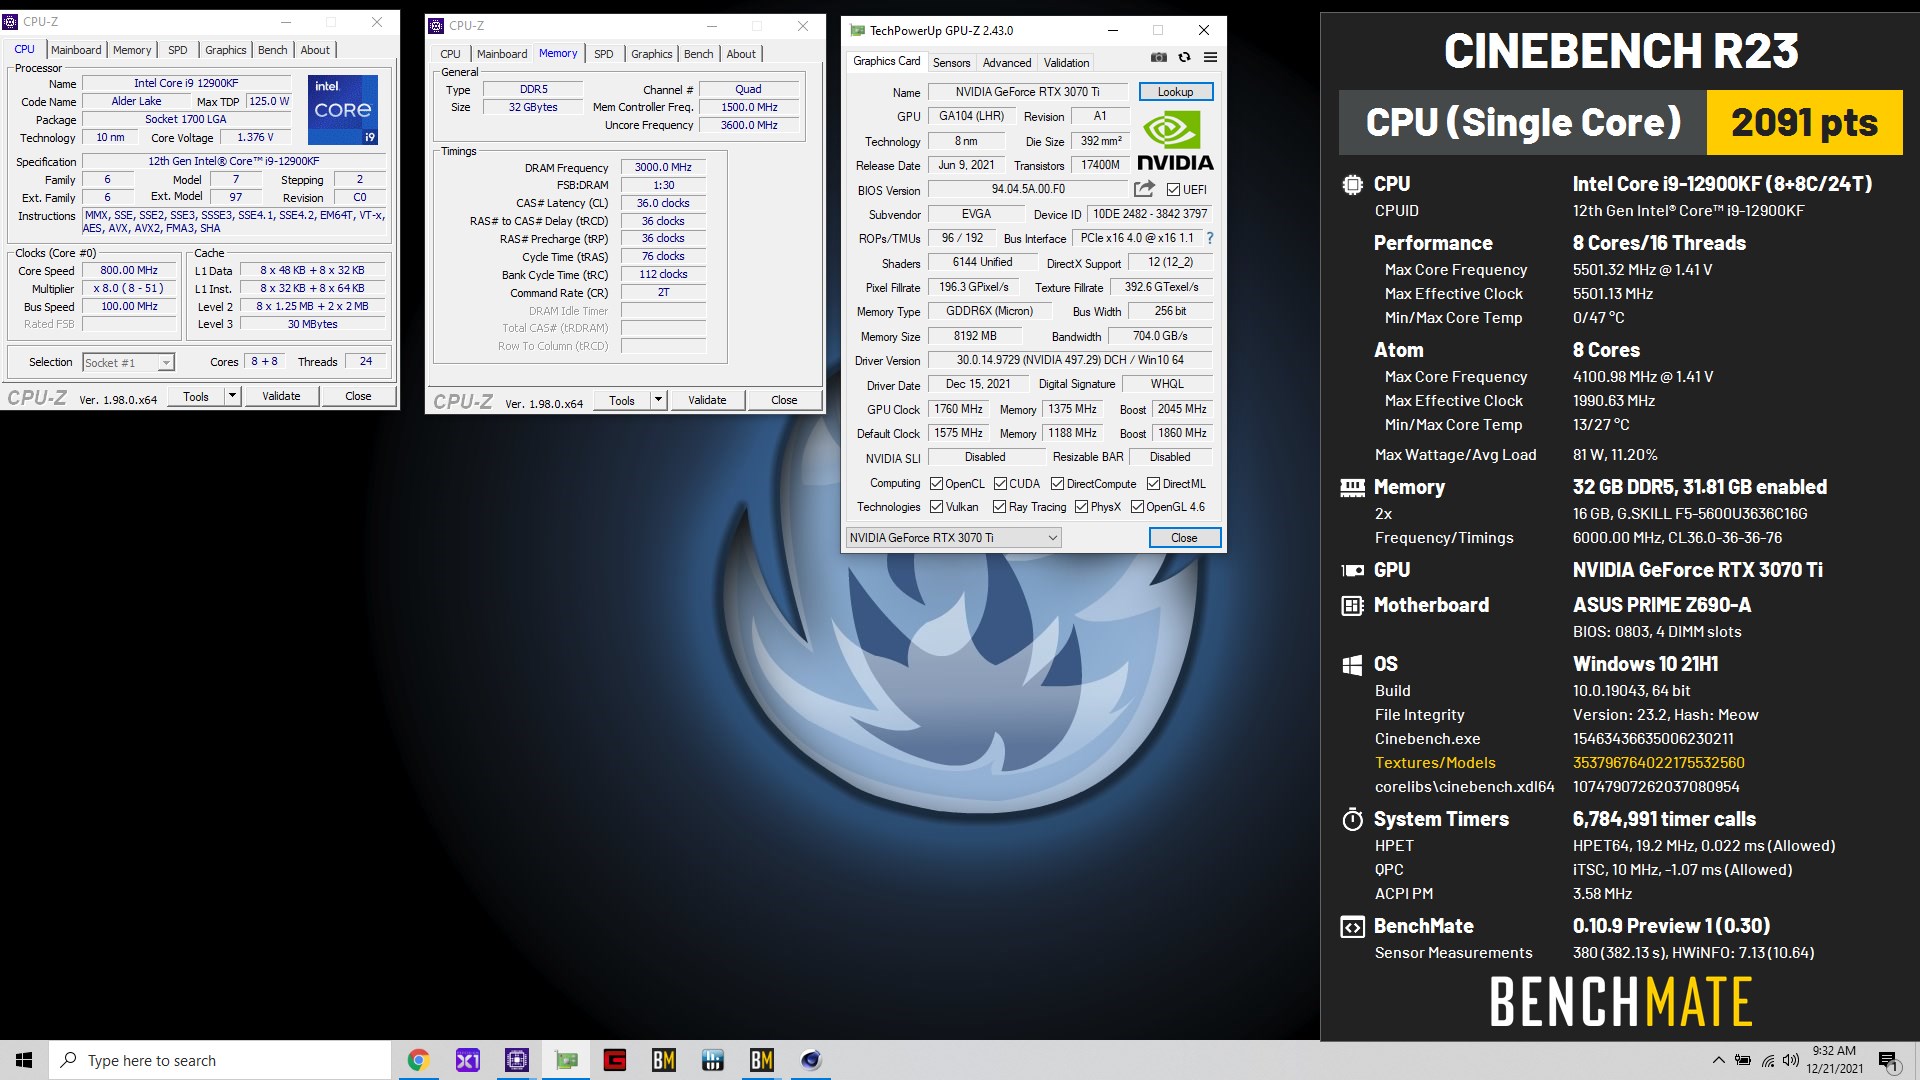
Task: Open the notification action center icon
Action: (x=1888, y=1060)
